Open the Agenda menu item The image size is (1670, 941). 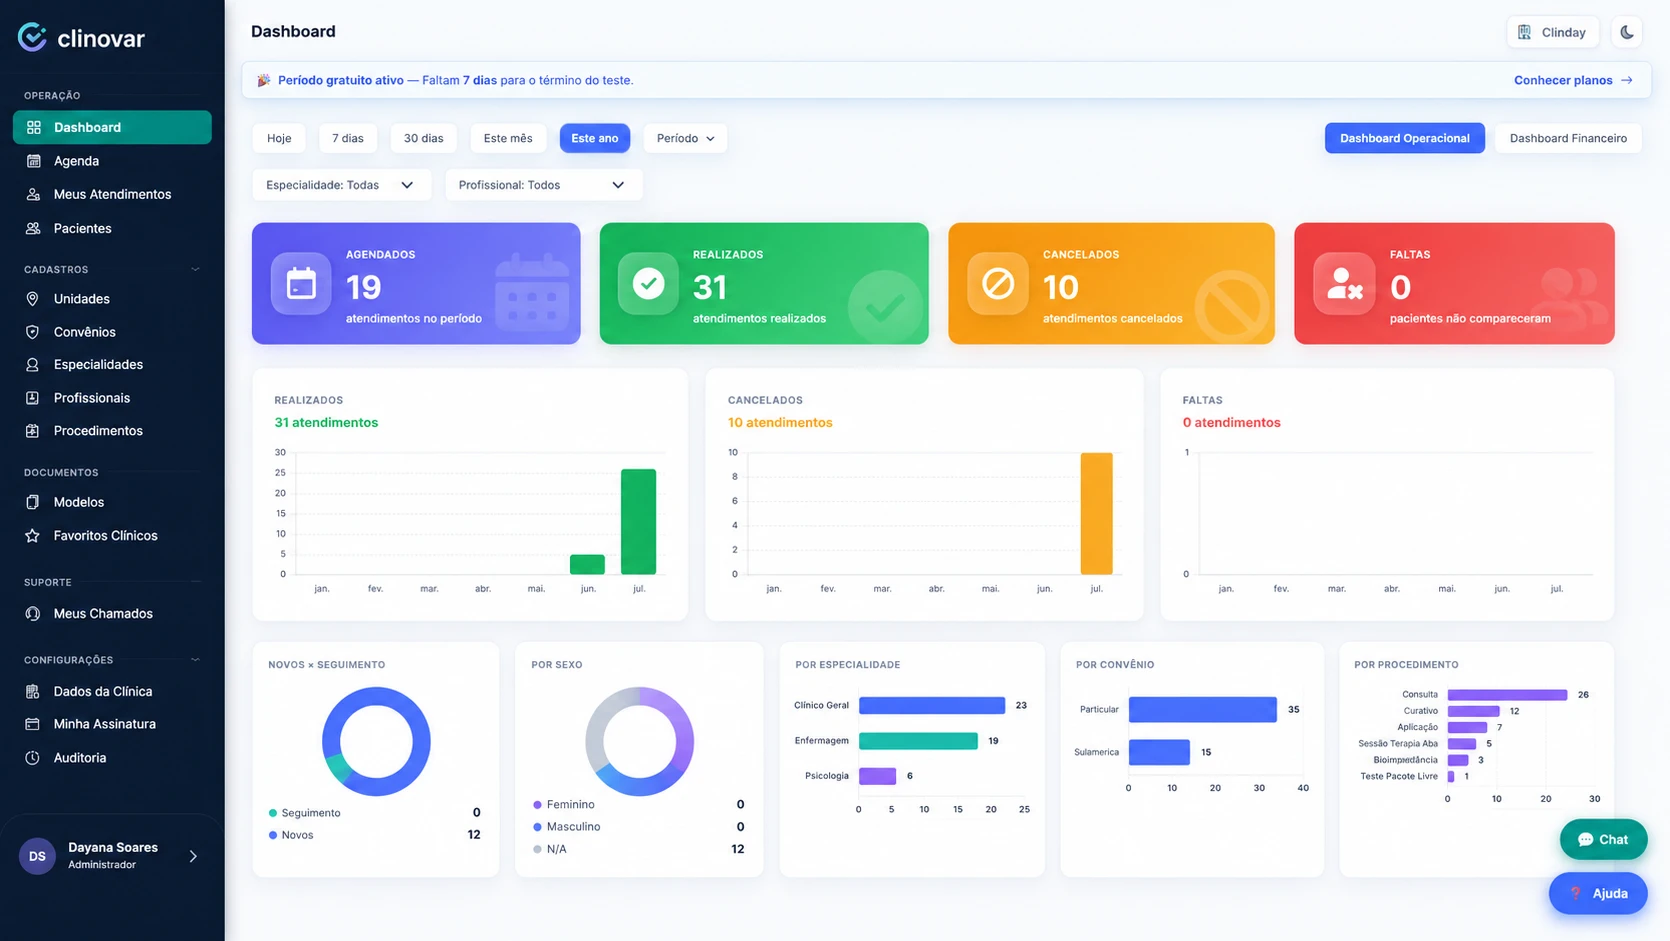point(112,161)
